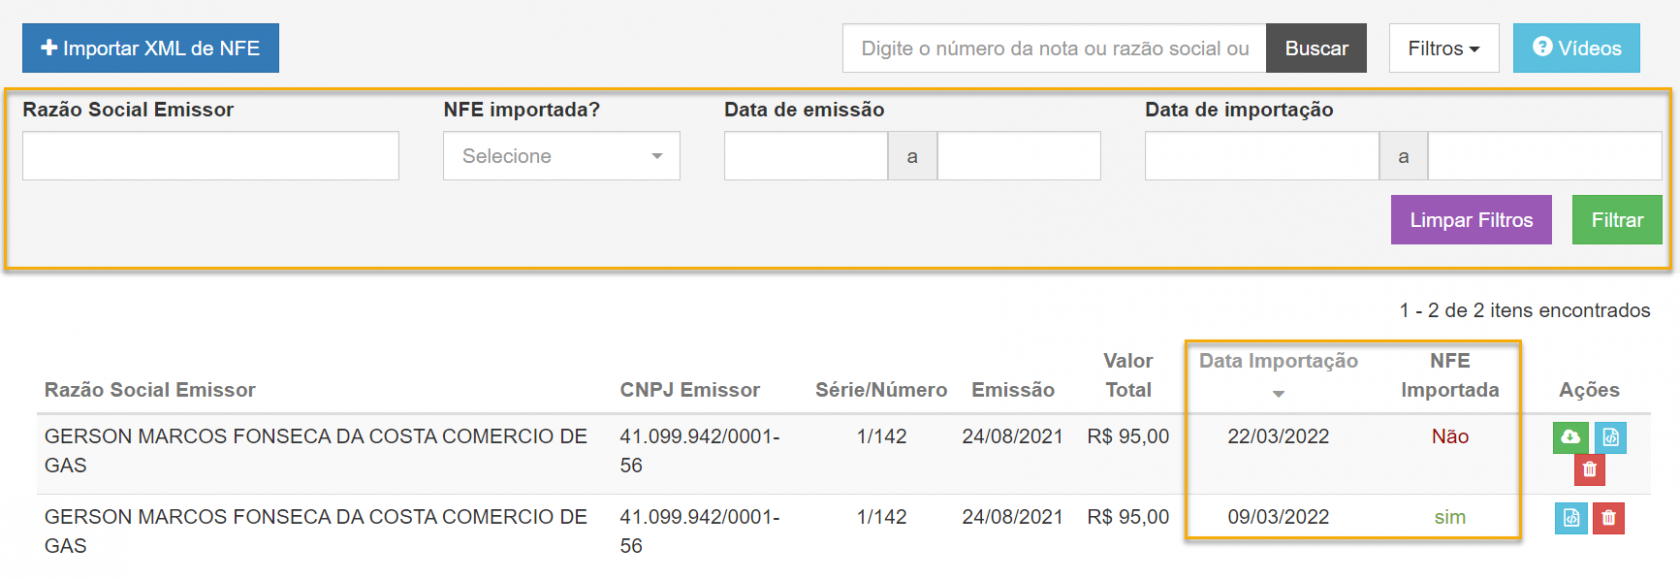Click the Limpar Filtros button

tap(1470, 220)
